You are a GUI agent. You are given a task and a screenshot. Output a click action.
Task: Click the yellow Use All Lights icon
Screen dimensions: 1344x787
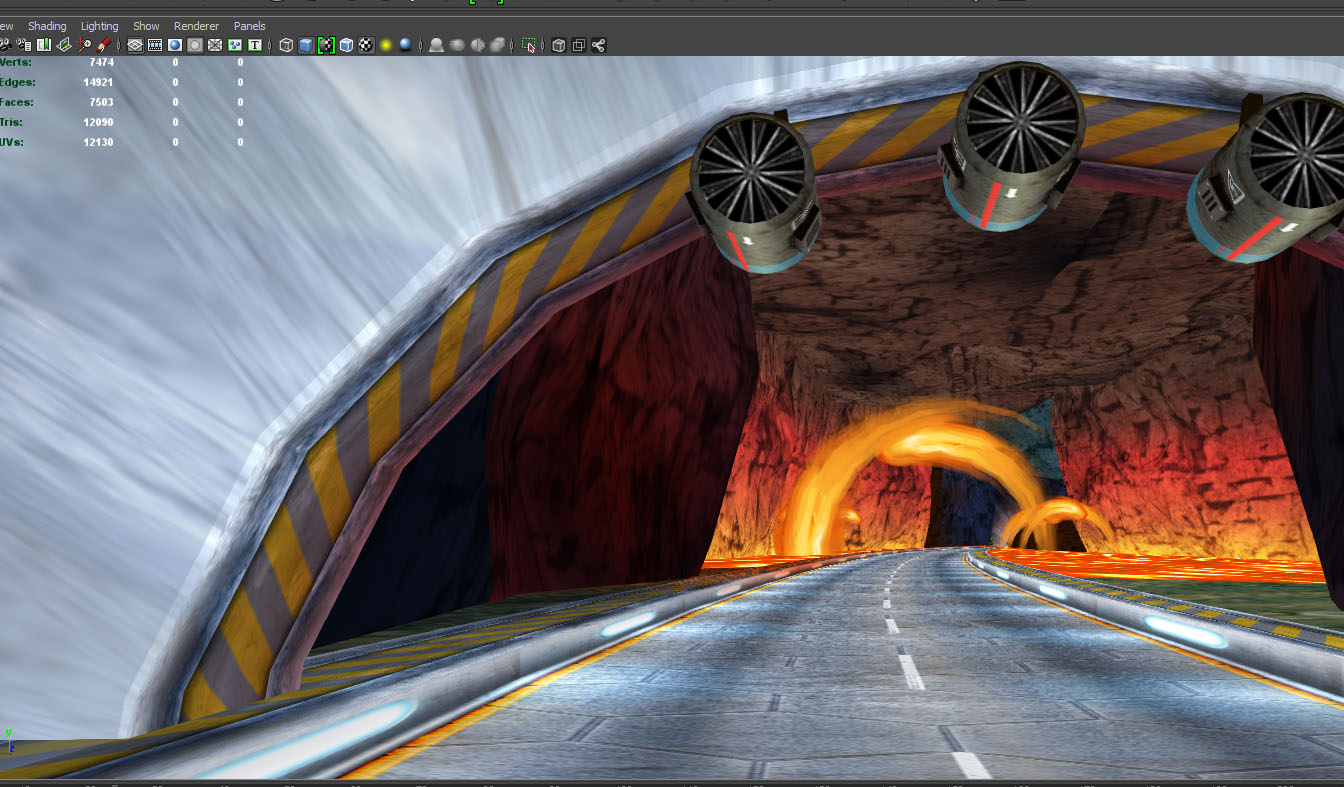coord(385,45)
